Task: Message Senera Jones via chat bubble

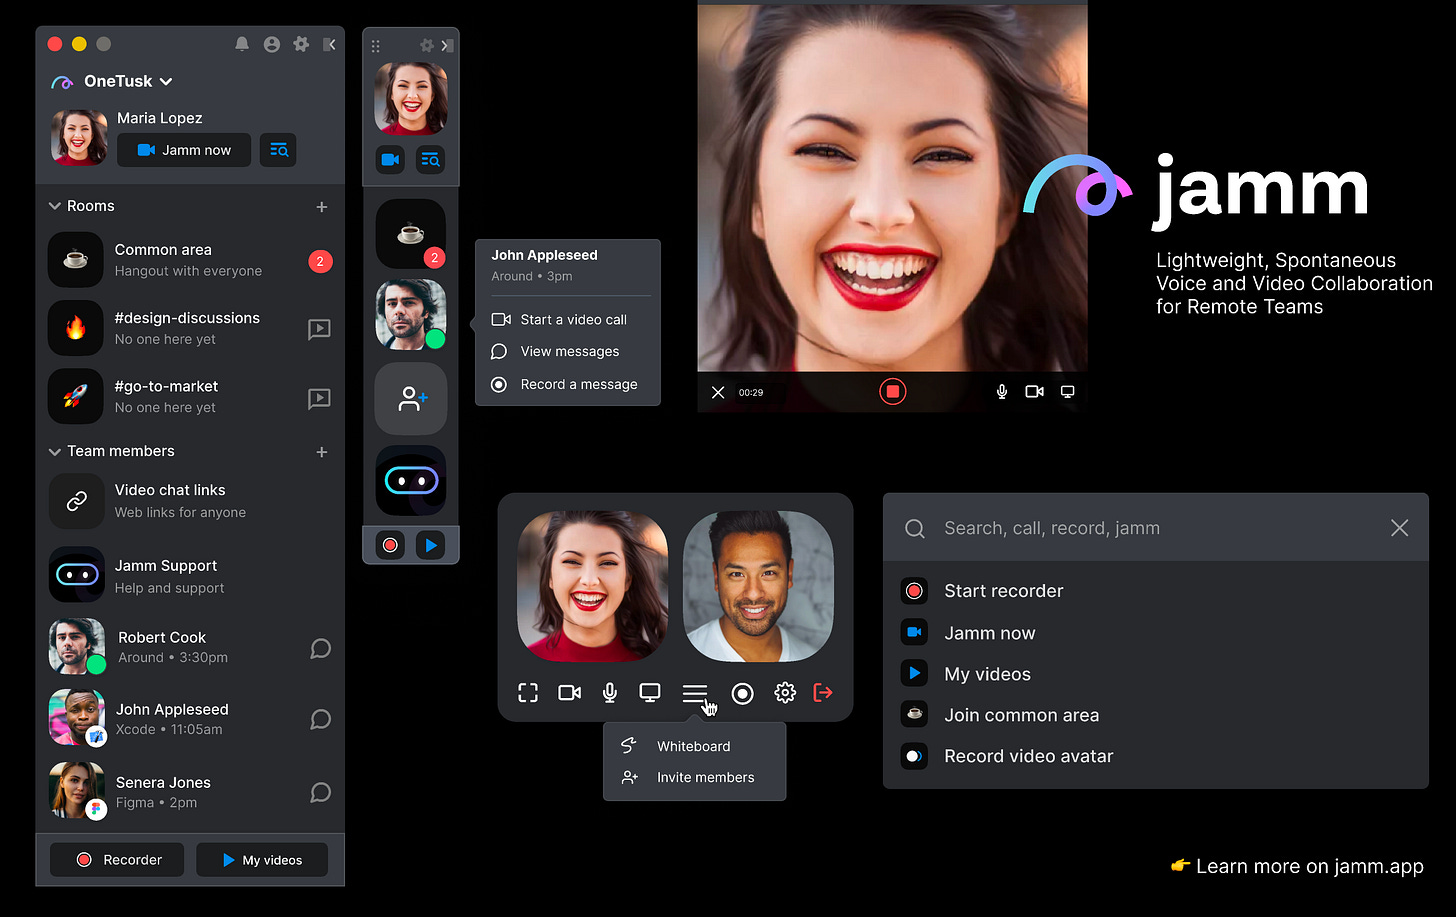Action: click(x=320, y=793)
